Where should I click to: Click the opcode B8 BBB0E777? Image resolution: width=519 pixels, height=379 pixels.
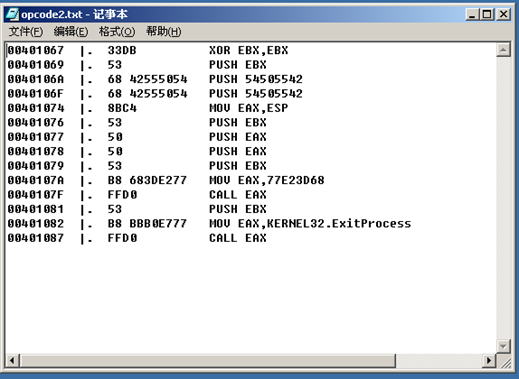147,224
